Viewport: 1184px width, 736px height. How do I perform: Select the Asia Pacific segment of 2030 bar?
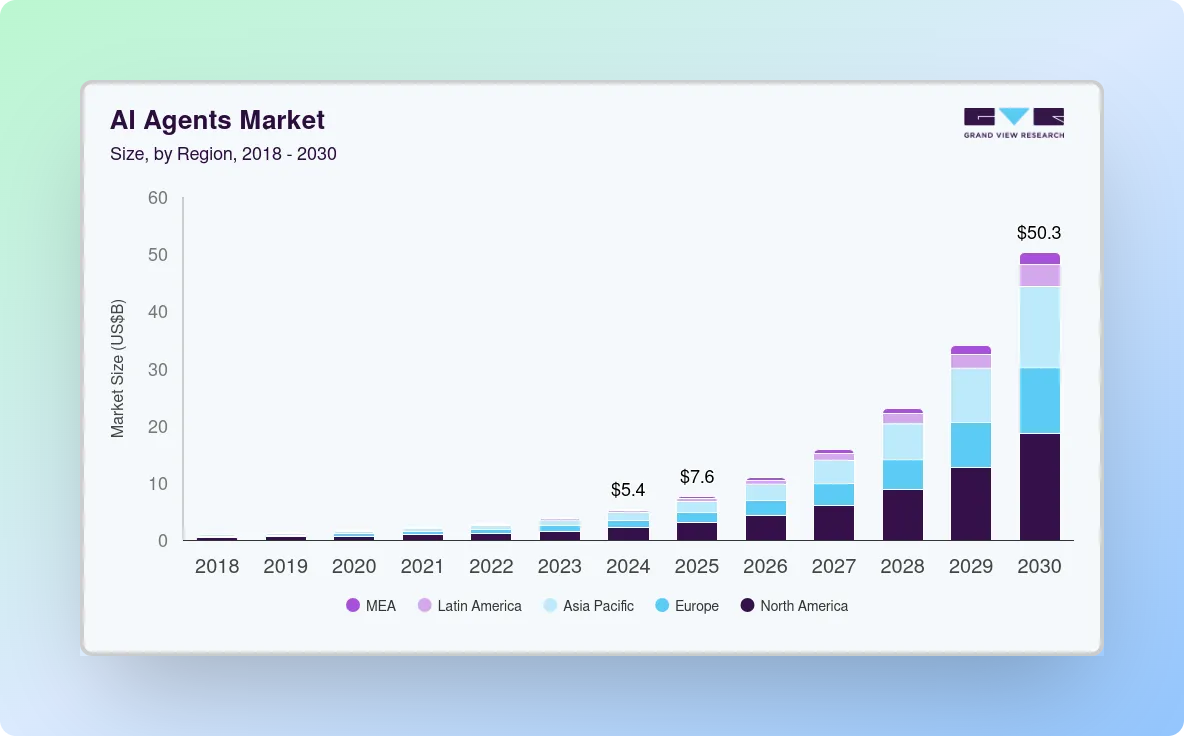(x=1040, y=328)
